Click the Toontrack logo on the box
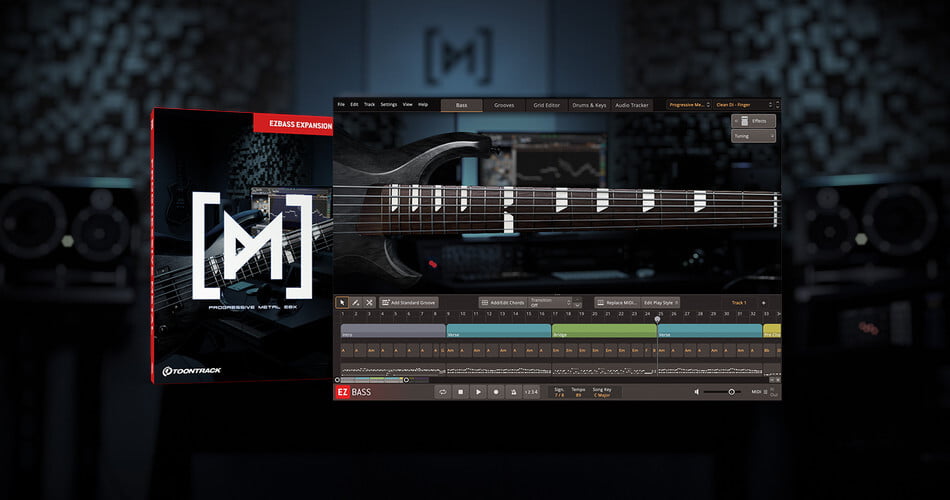950x500 pixels. (x=192, y=371)
